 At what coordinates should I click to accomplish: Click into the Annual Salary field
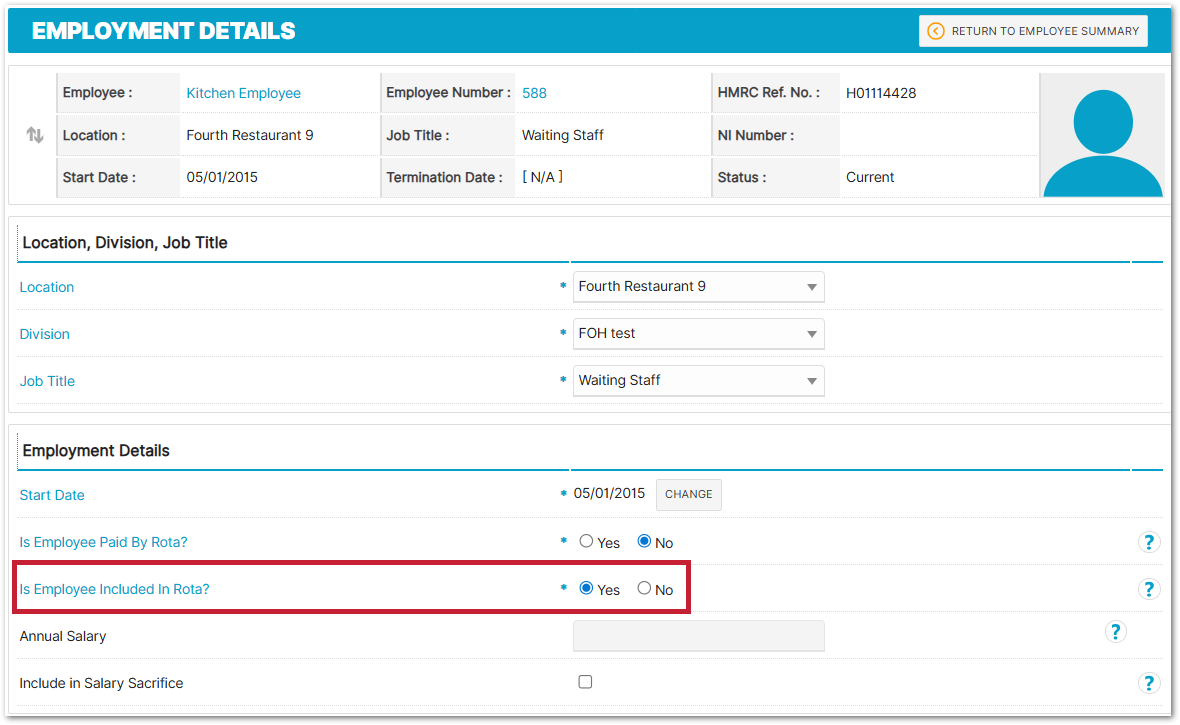[x=698, y=636]
